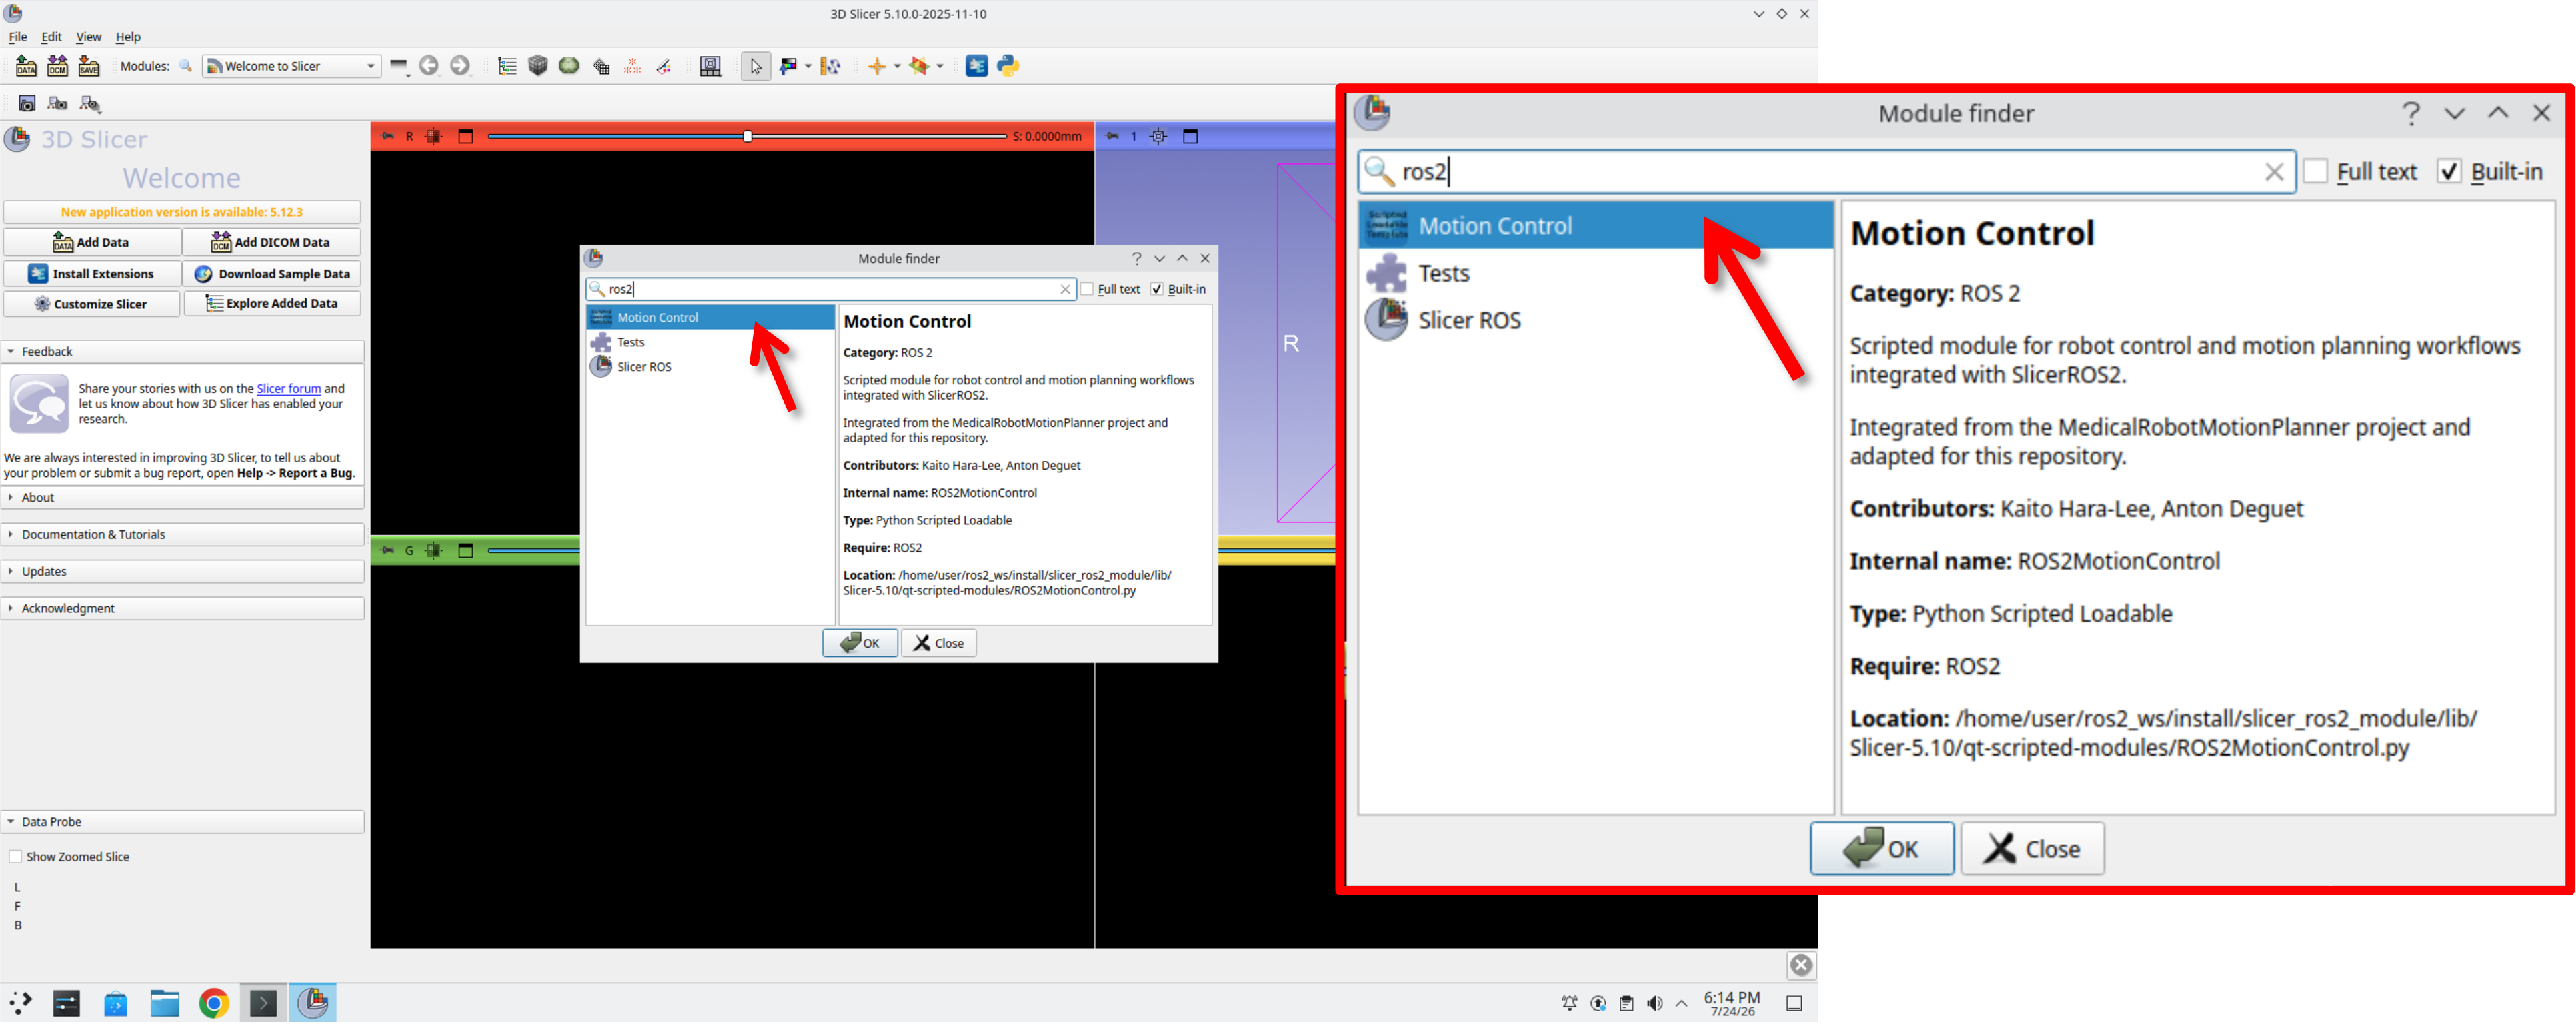Tick Full text in the smaller Module finder dialog
This screenshot has height=1024, width=2576.
[x=1087, y=289]
